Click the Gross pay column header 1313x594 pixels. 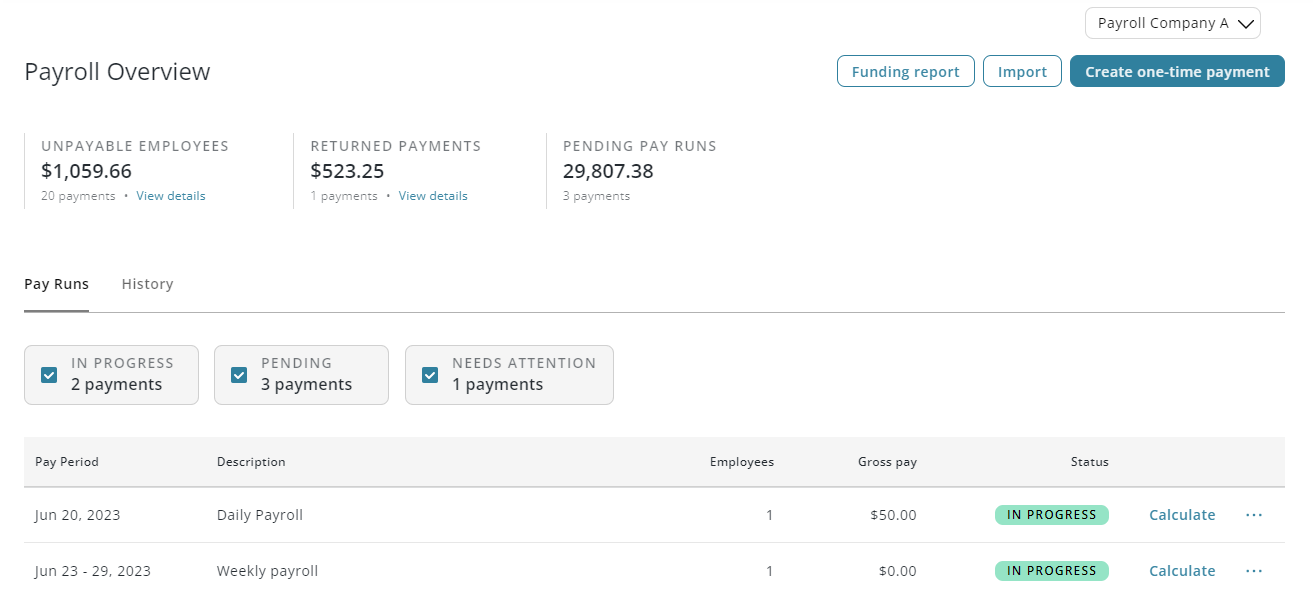[887, 462]
